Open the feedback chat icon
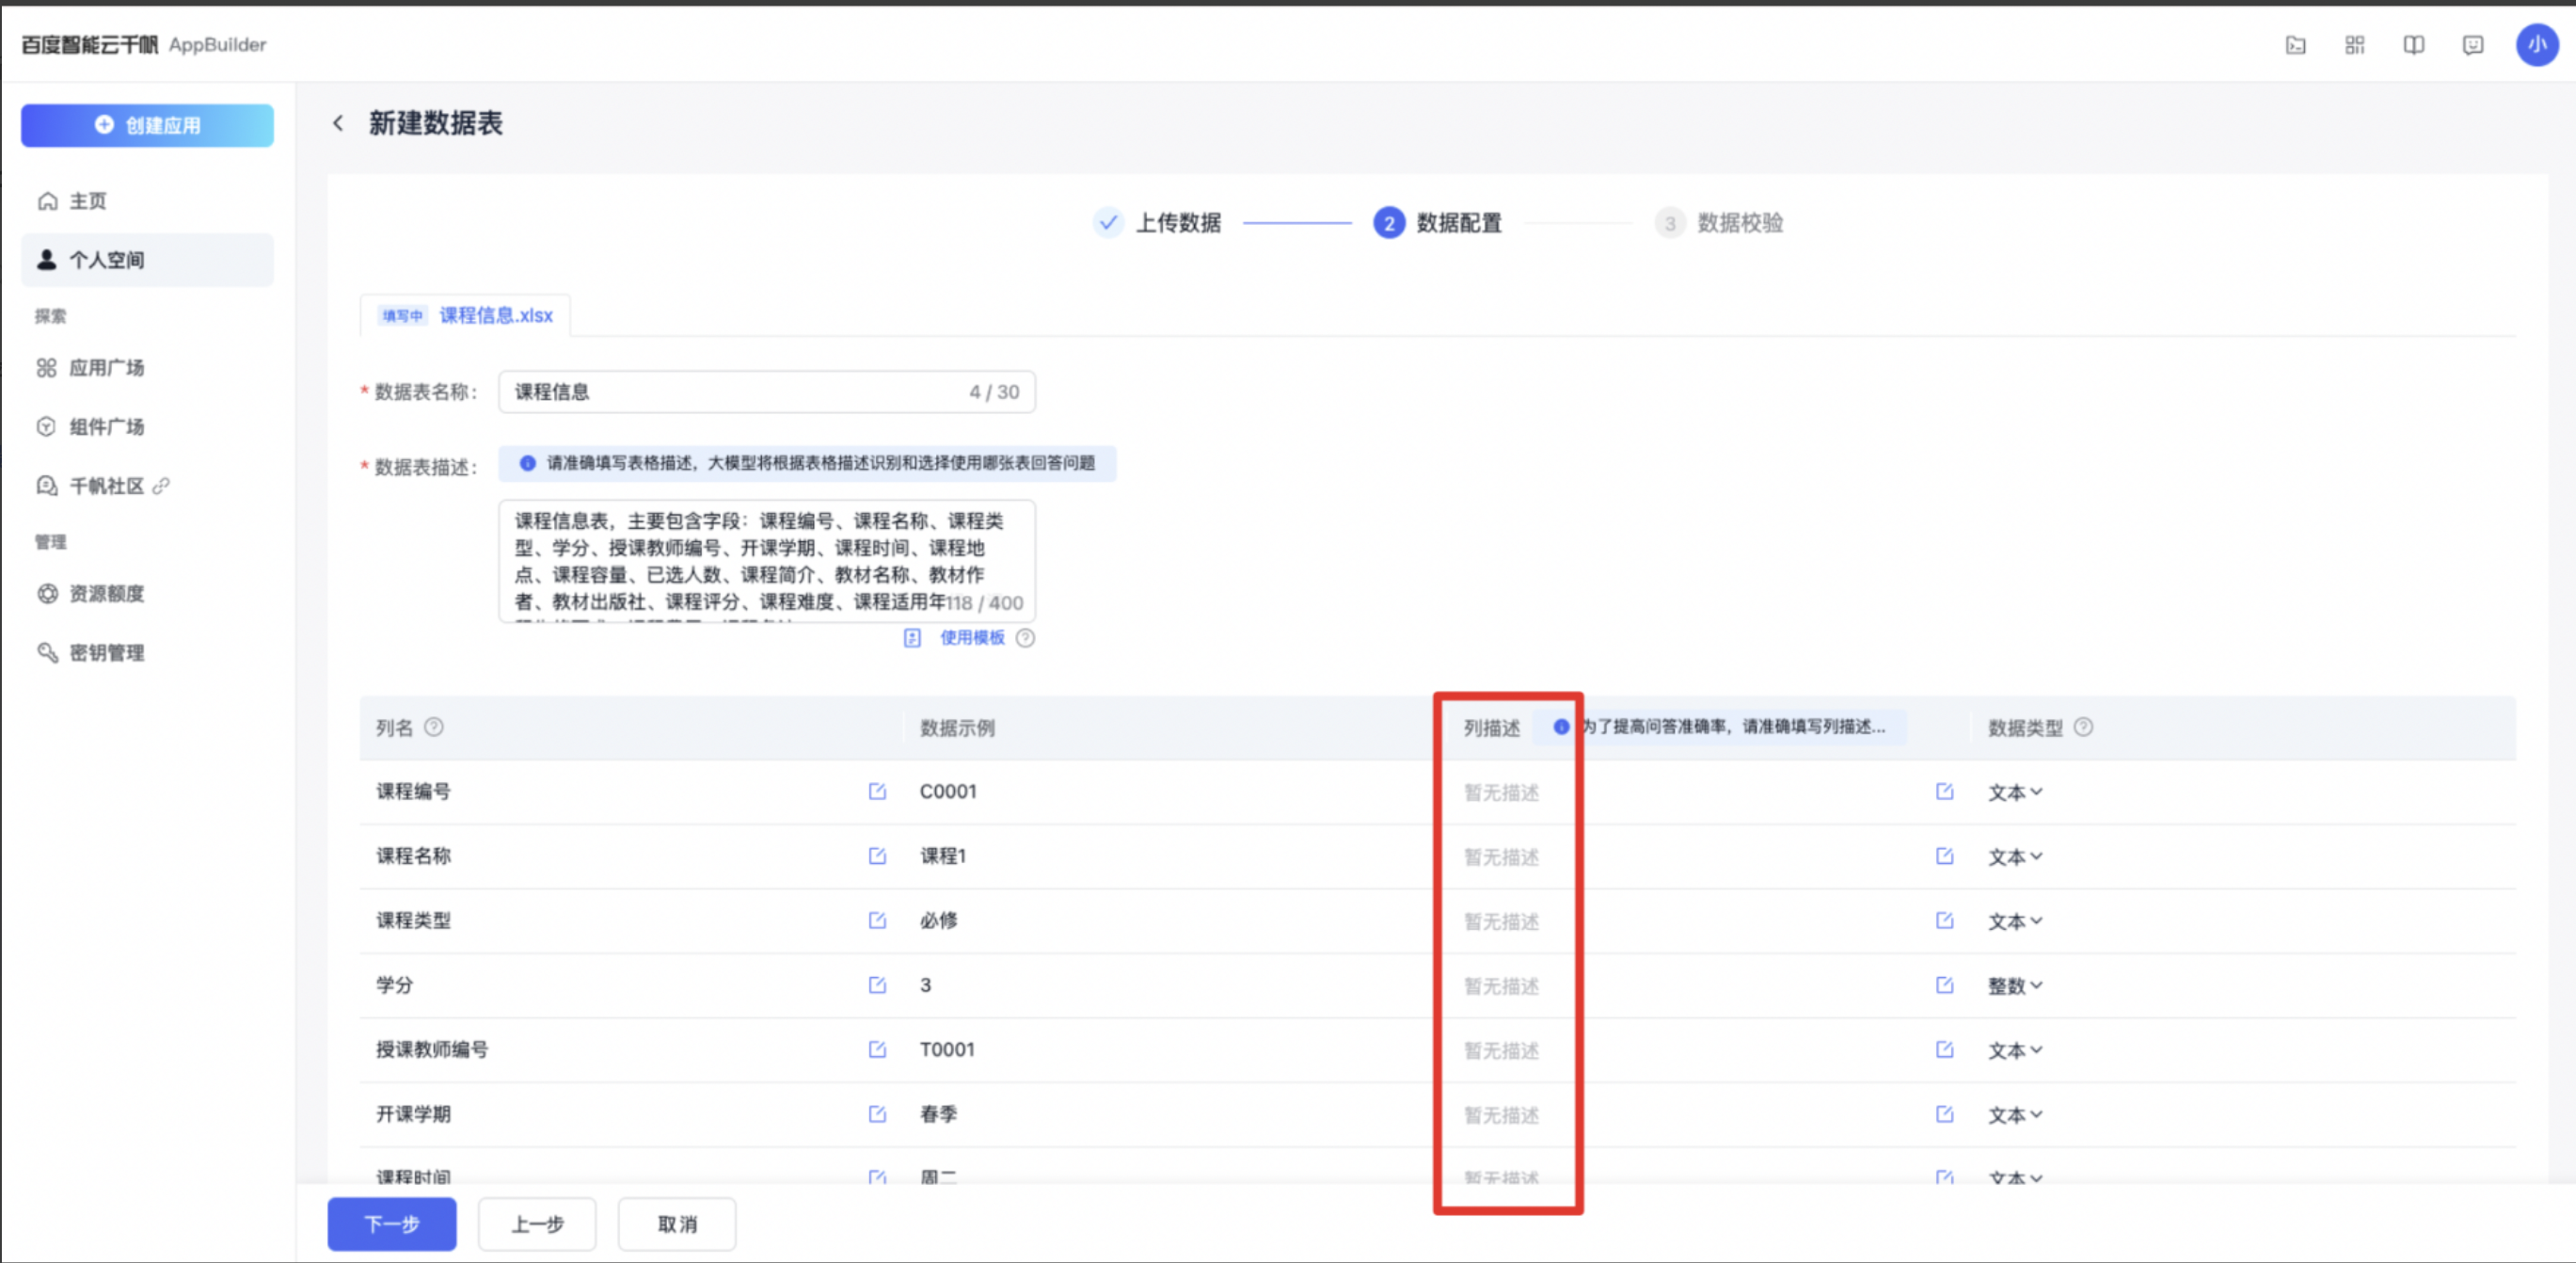Screen dimensions: 2576x1263 point(2473,45)
